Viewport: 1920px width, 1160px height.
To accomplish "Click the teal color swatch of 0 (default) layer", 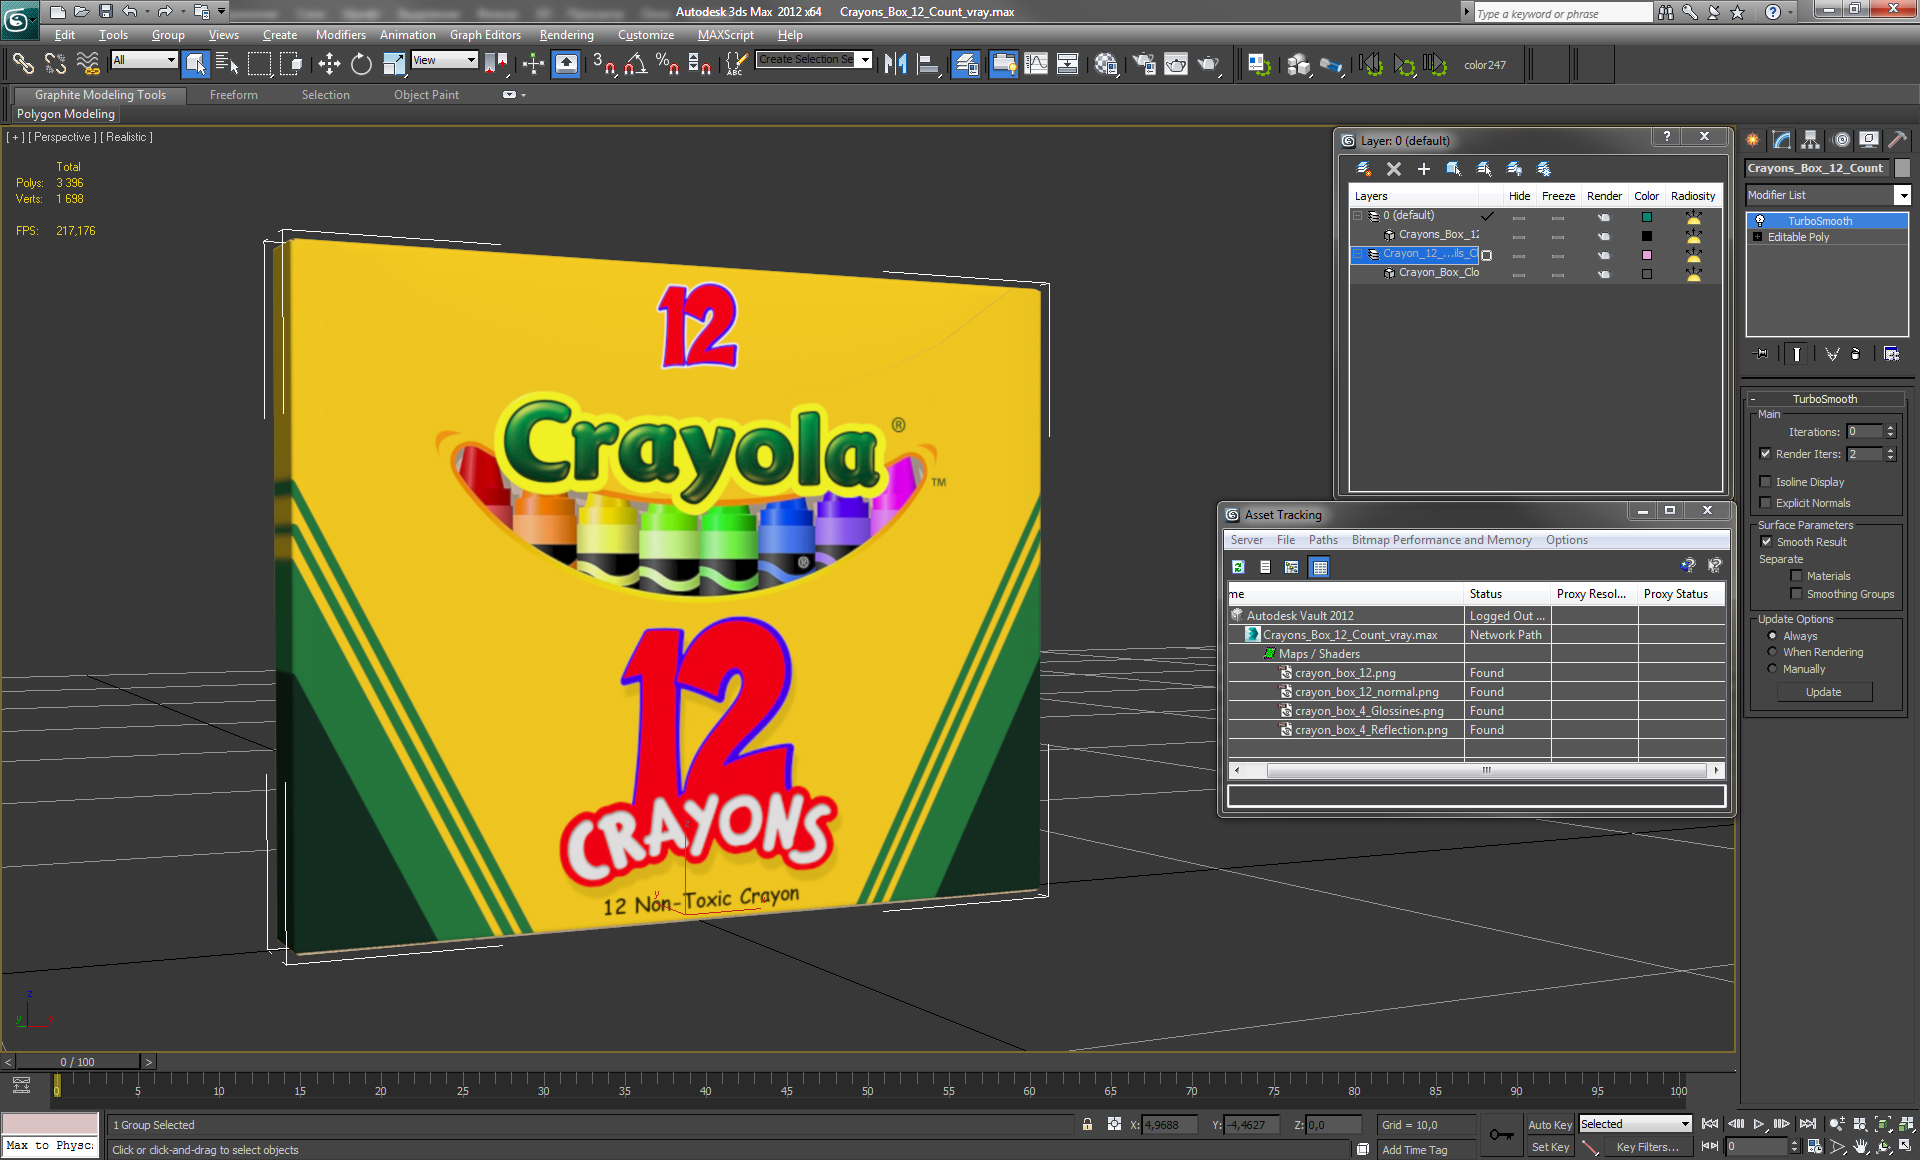I will pyautogui.click(x=1646, y=217).
